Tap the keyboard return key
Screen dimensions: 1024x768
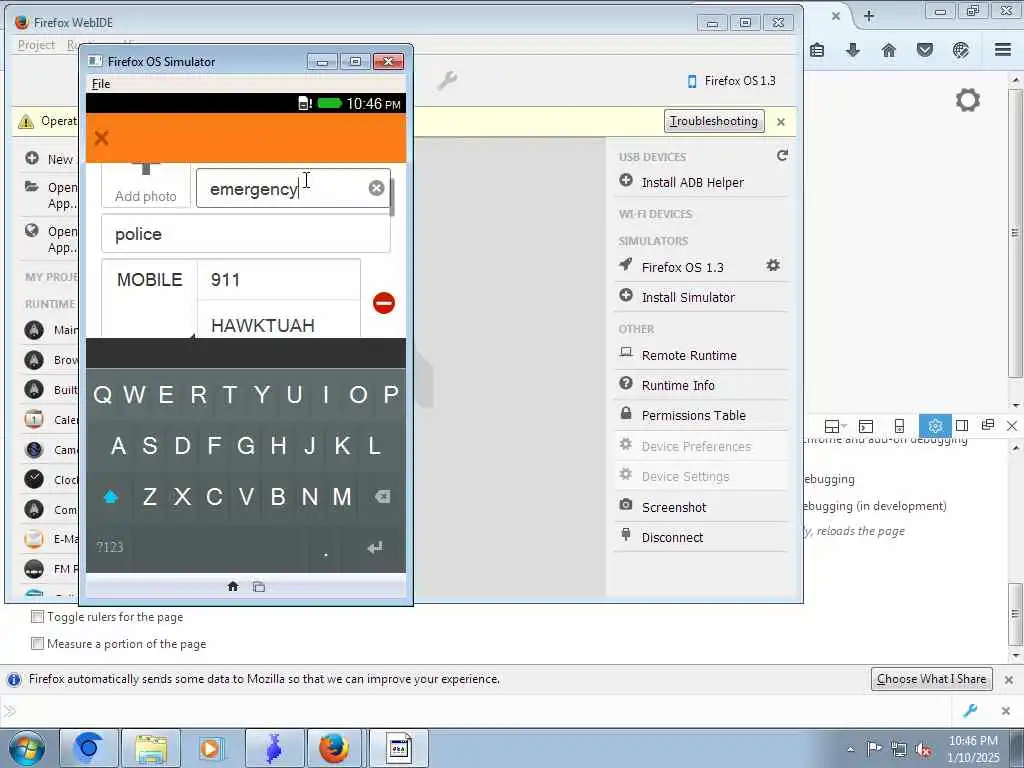[x=374, y=548]
